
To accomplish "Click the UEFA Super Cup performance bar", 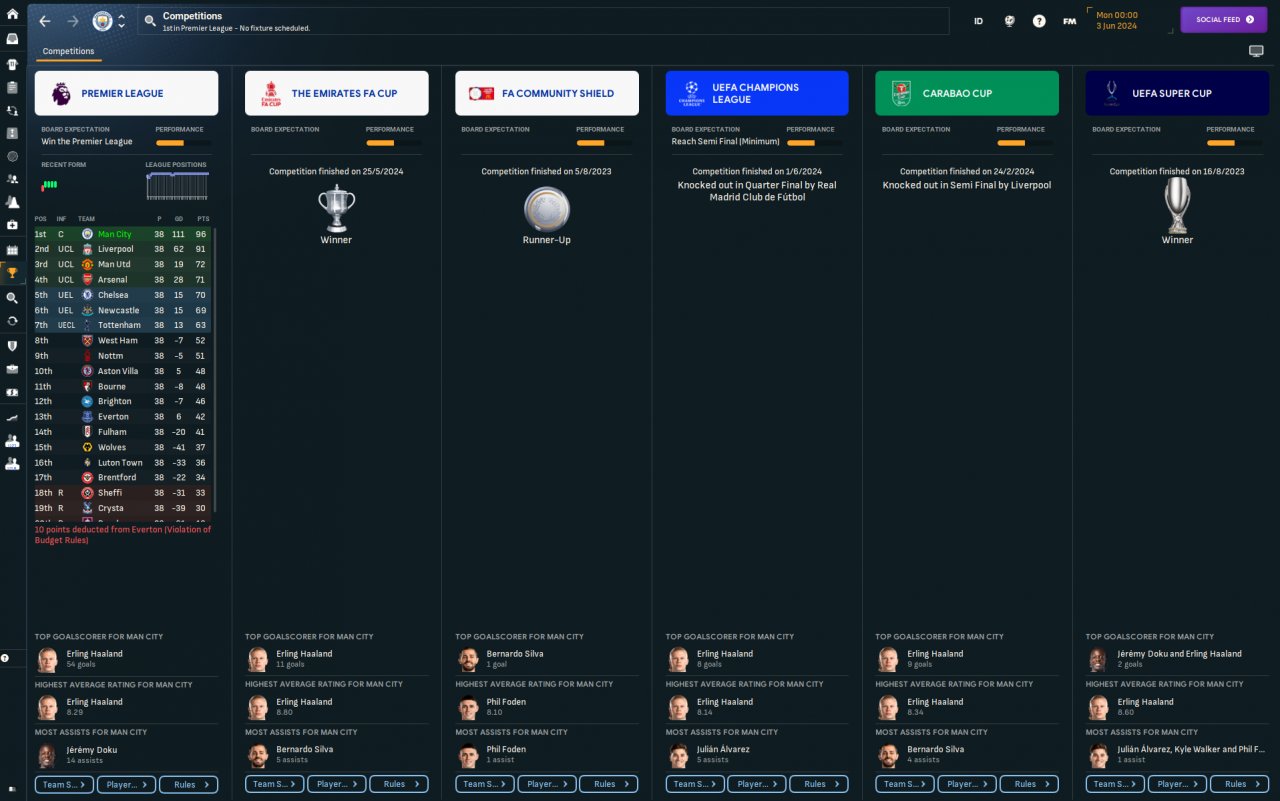I will point(1234,142).
